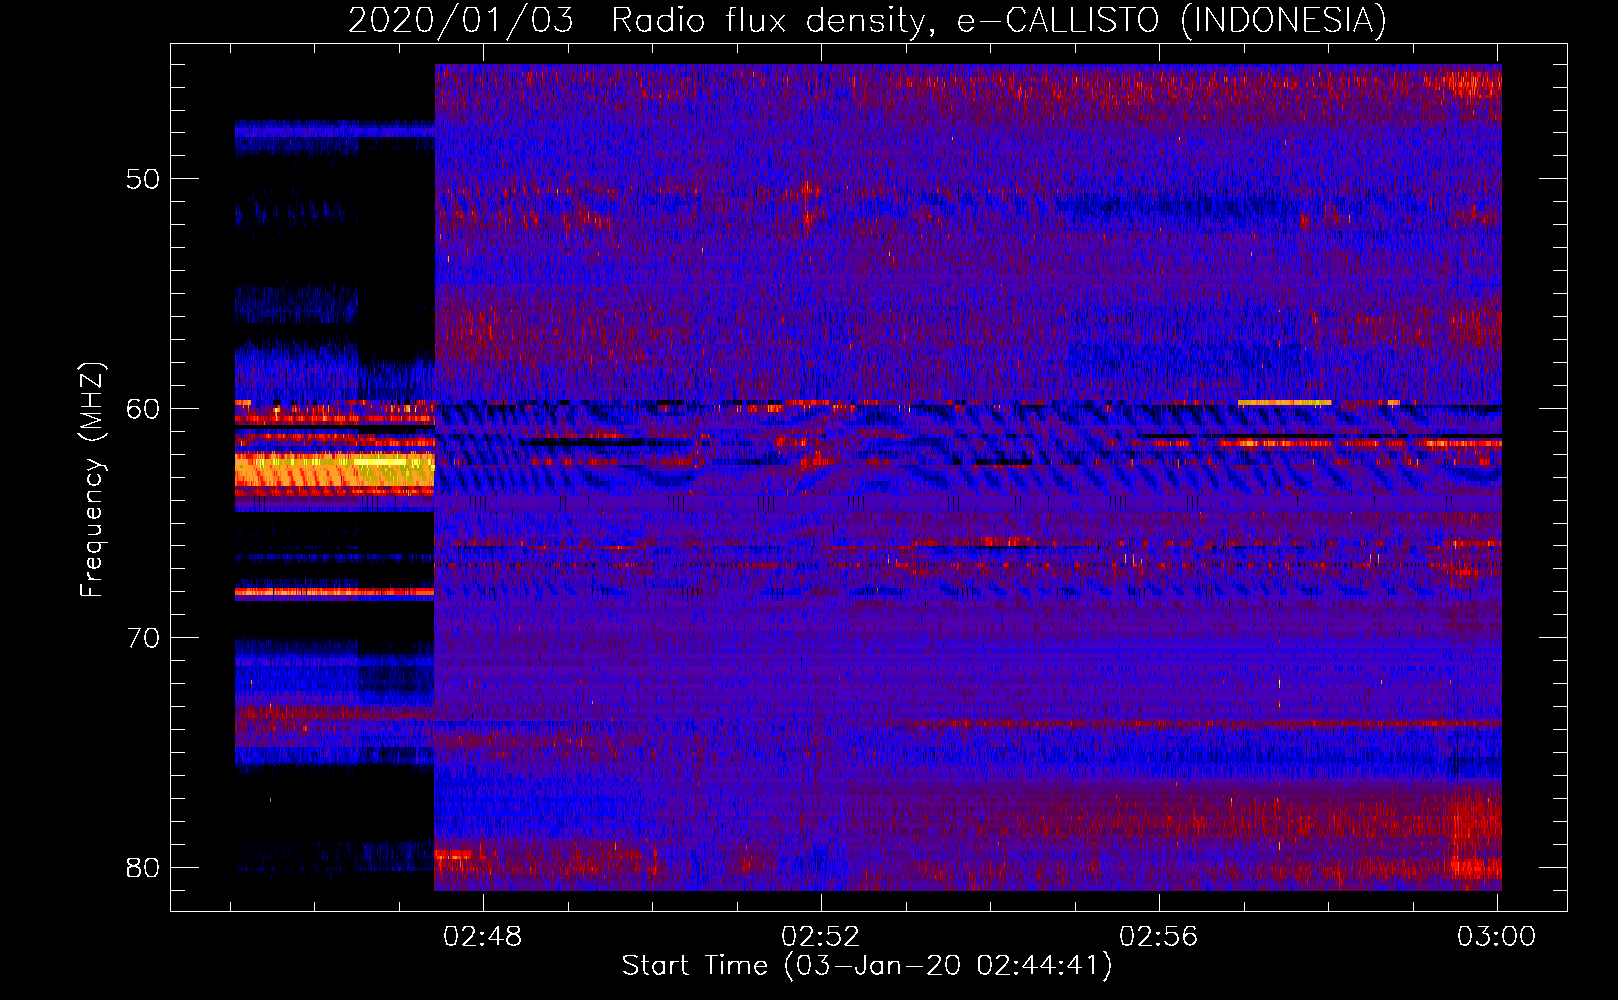
Task: Click the frequency tick label "70"
Action: [x=143, y=637]
